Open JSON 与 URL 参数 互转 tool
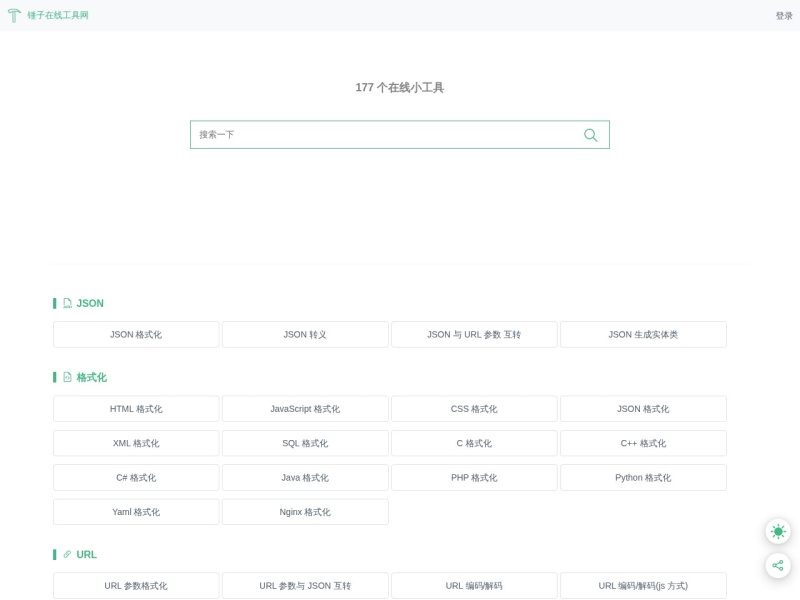This screenshot has width=800, height=600. (474, 335)
